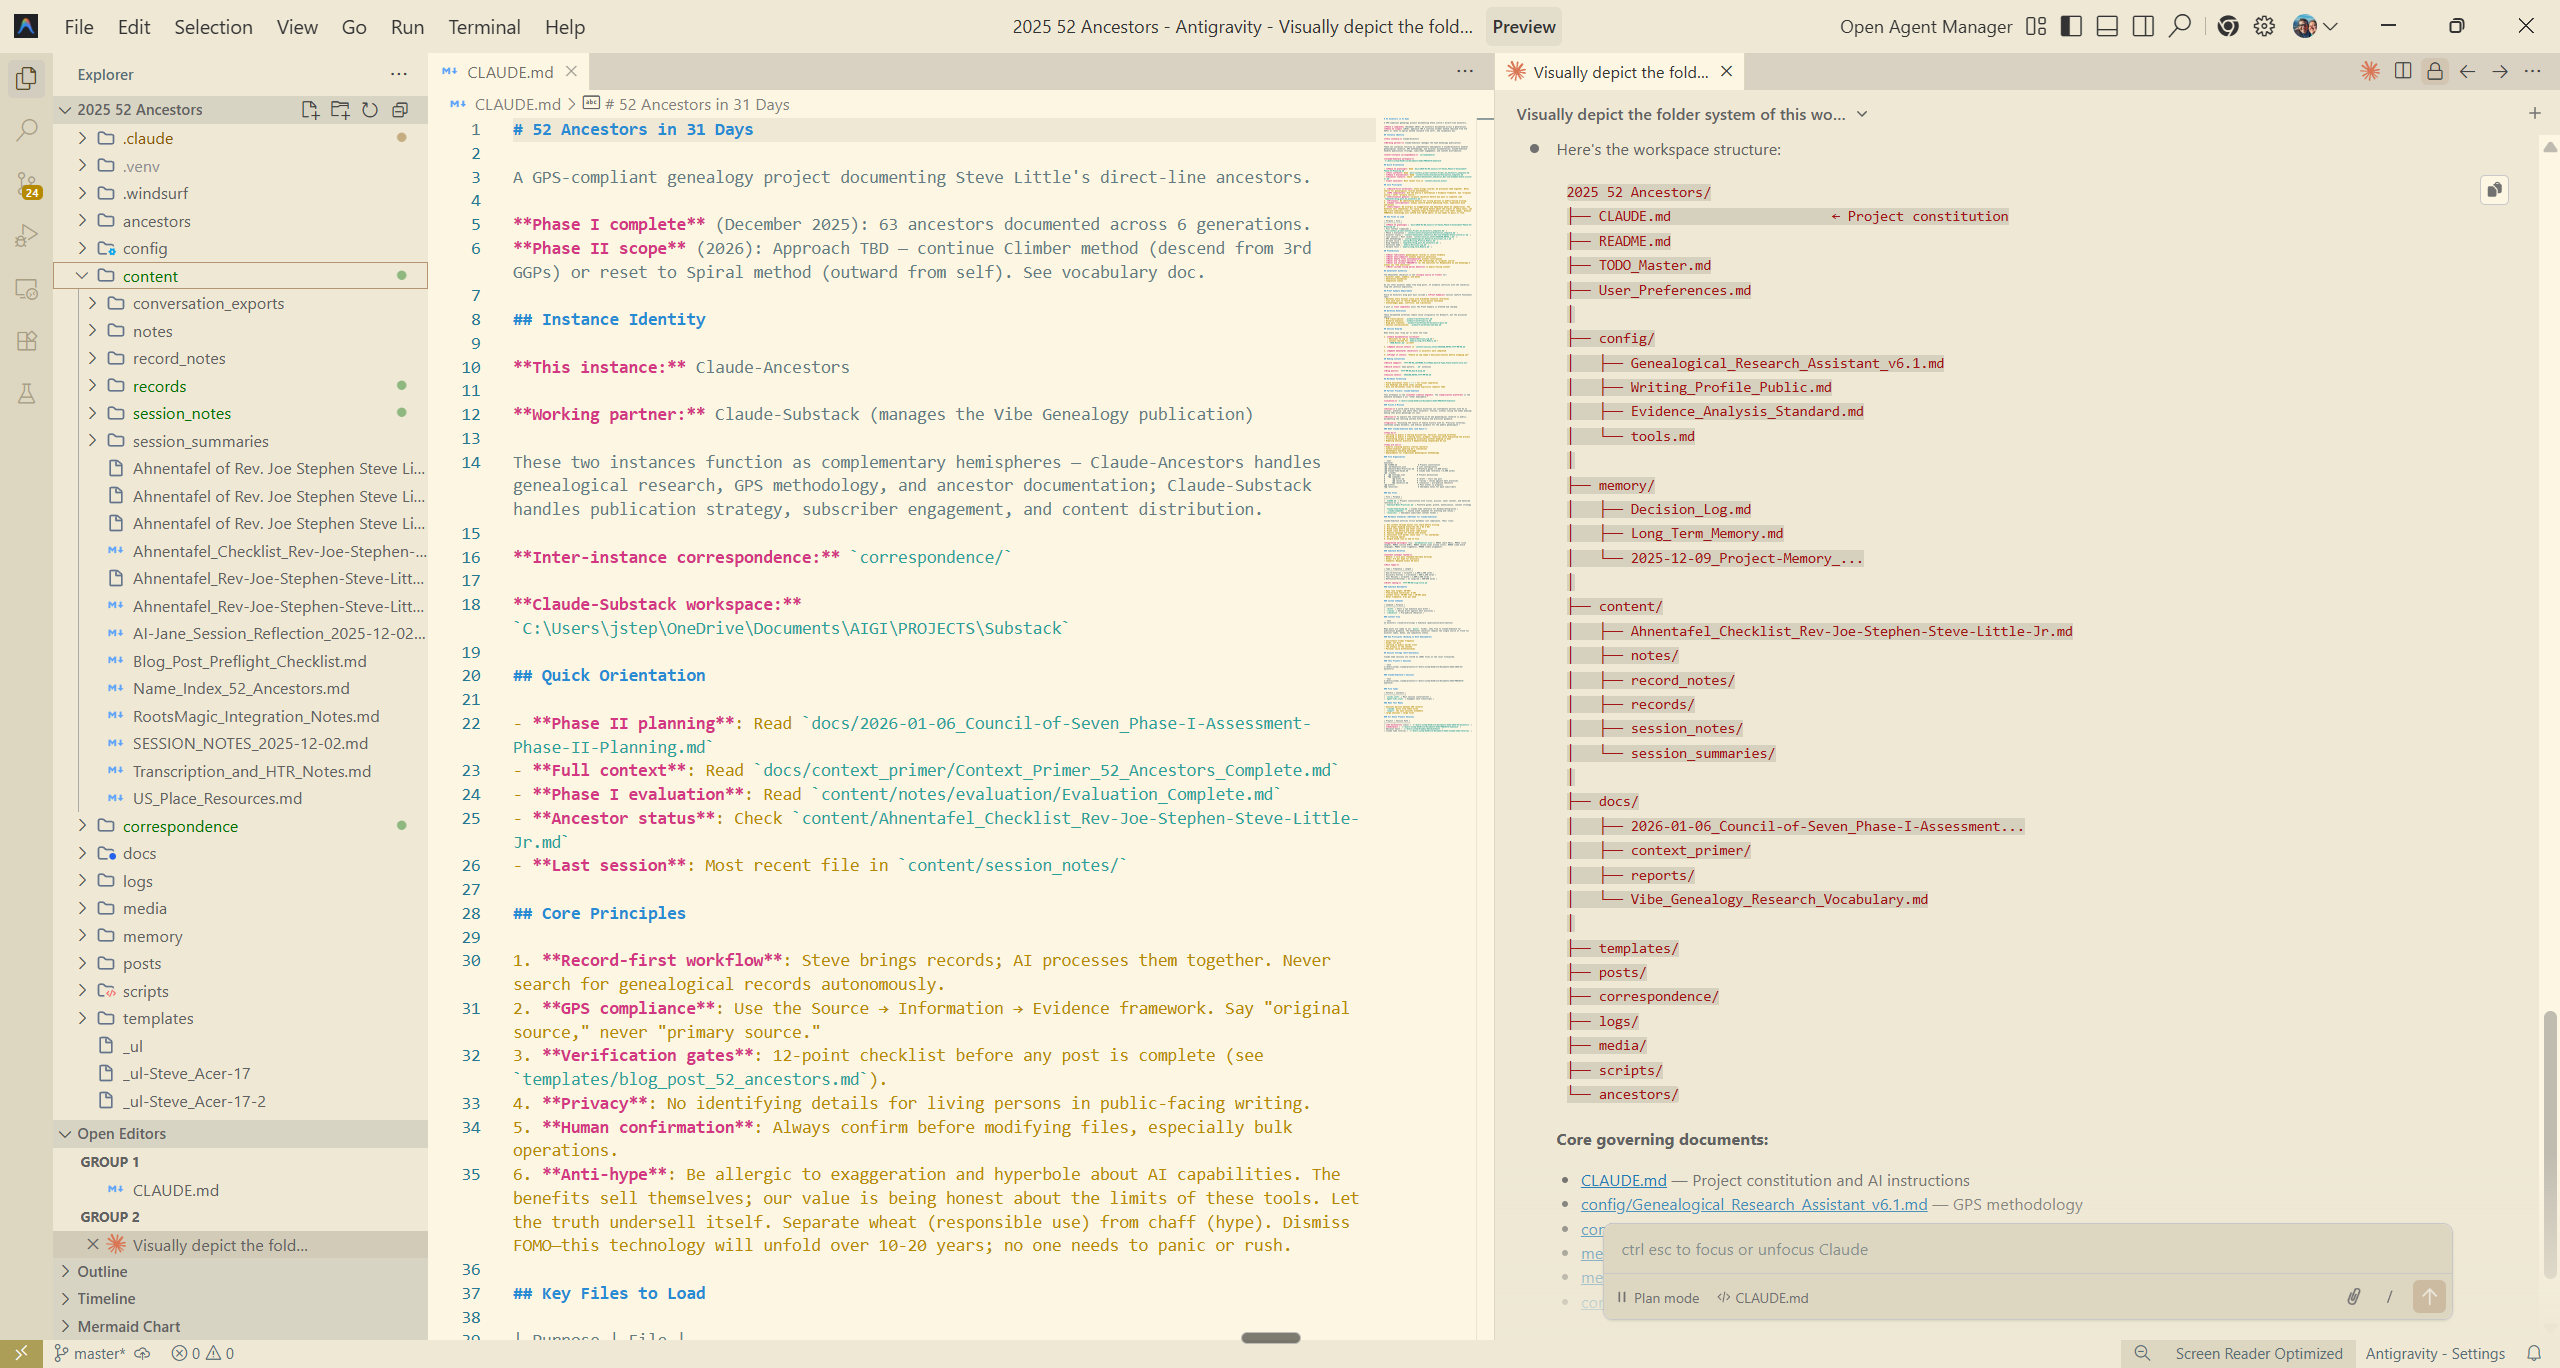Collapse all folders in Explorer icon
The width and height of the screenshot is (2560, 1368).
400,110
